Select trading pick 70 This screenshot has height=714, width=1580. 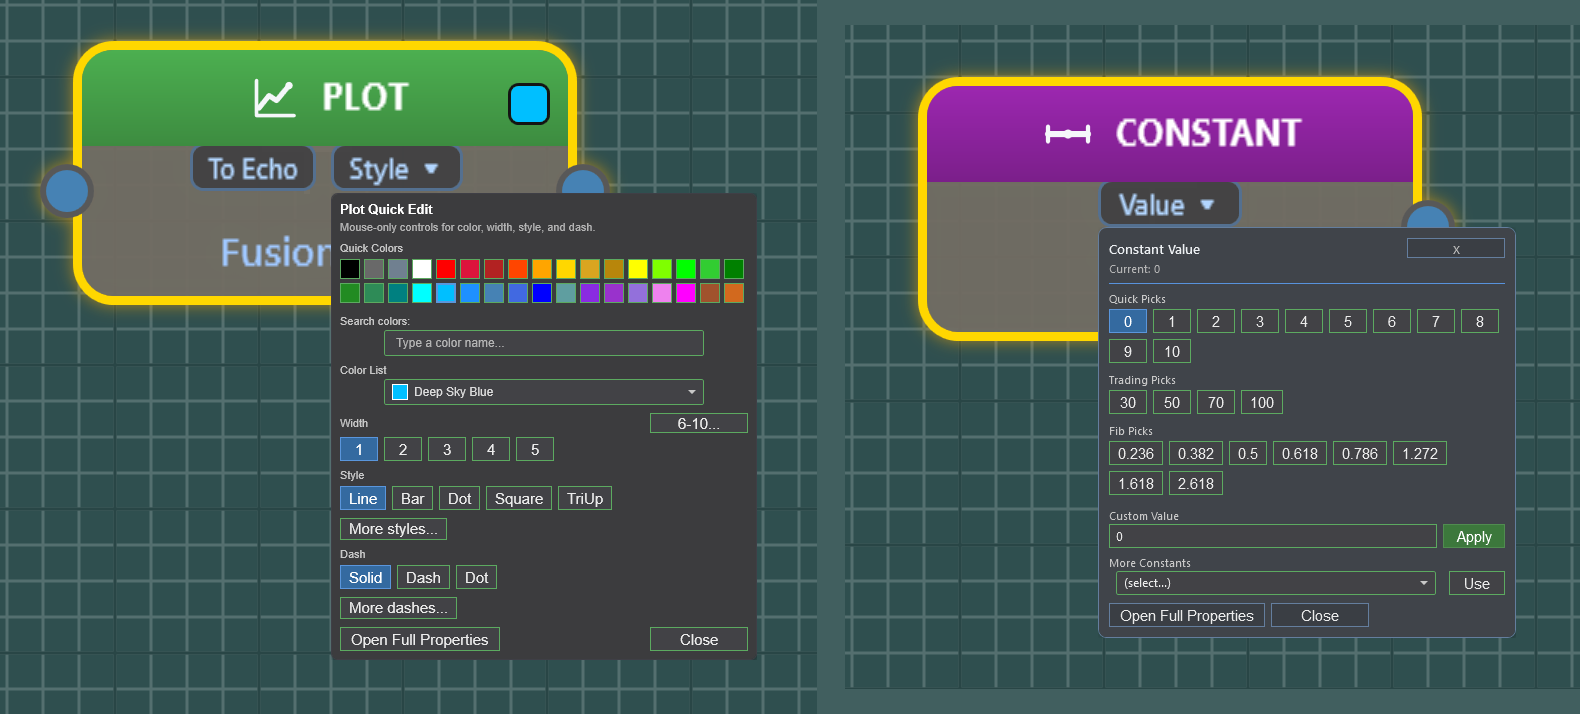[1216, 403]
